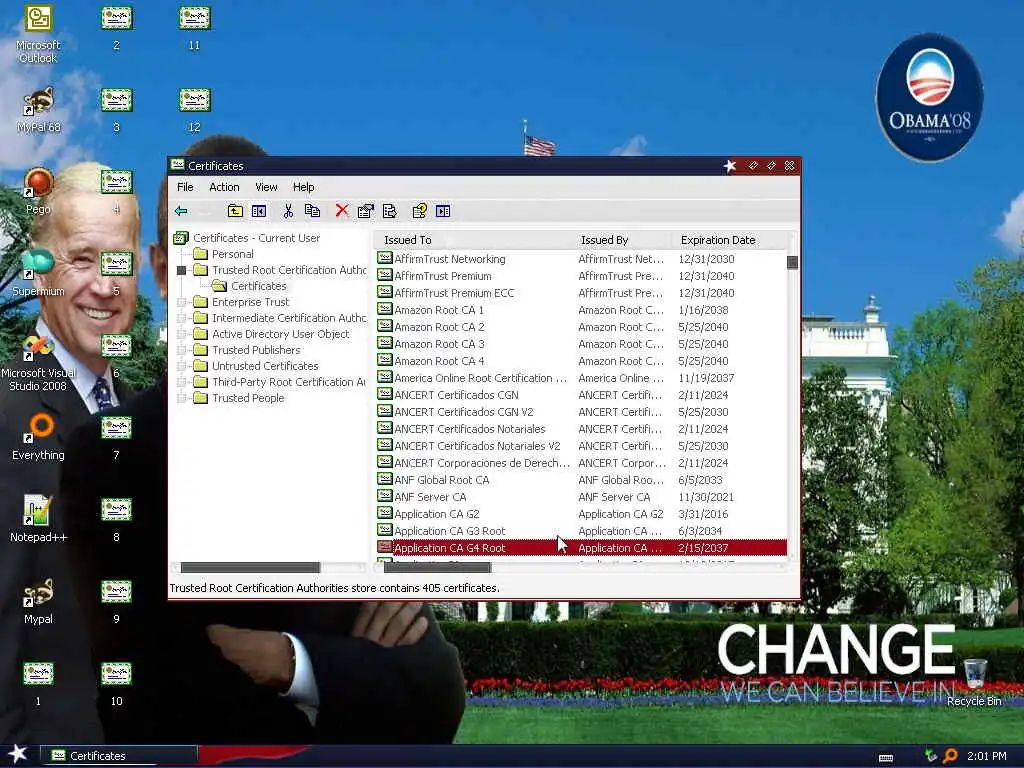
Task: Launch Supermium desktop icon
Action: pos(38,273)
